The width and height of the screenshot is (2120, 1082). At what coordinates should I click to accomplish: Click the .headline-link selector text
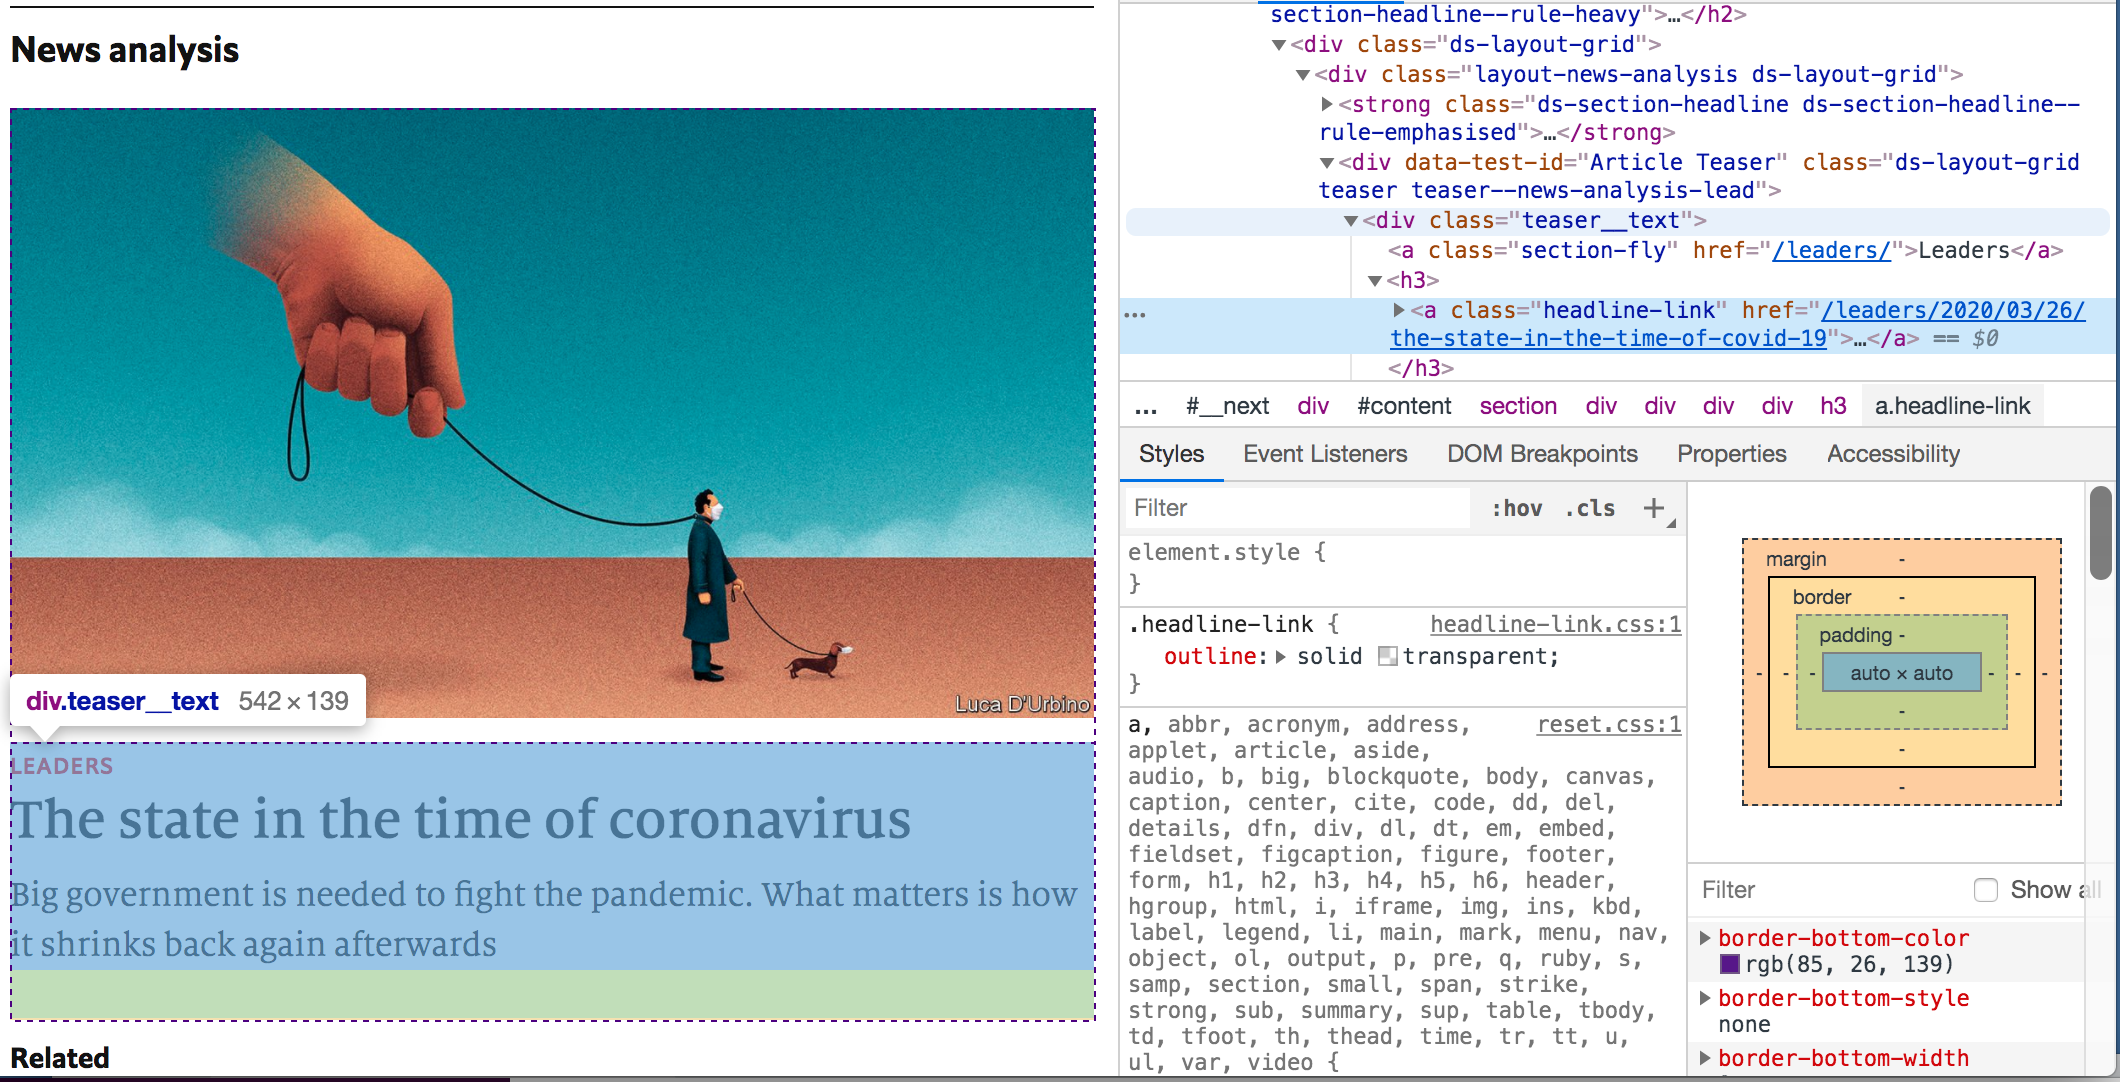click(1220, 624)
